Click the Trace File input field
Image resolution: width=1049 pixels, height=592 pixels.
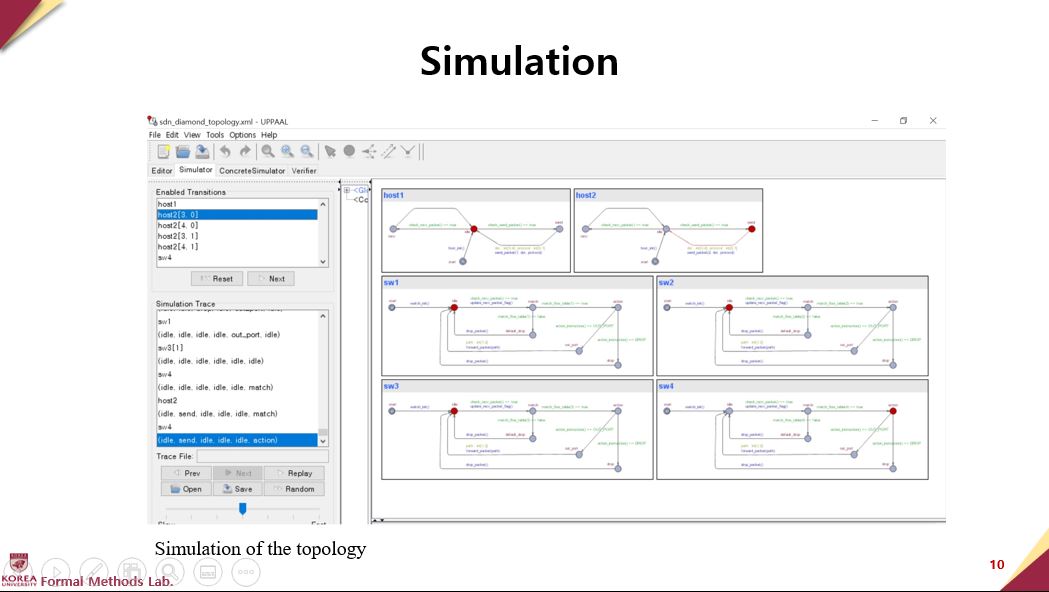[x=261, y=457]
